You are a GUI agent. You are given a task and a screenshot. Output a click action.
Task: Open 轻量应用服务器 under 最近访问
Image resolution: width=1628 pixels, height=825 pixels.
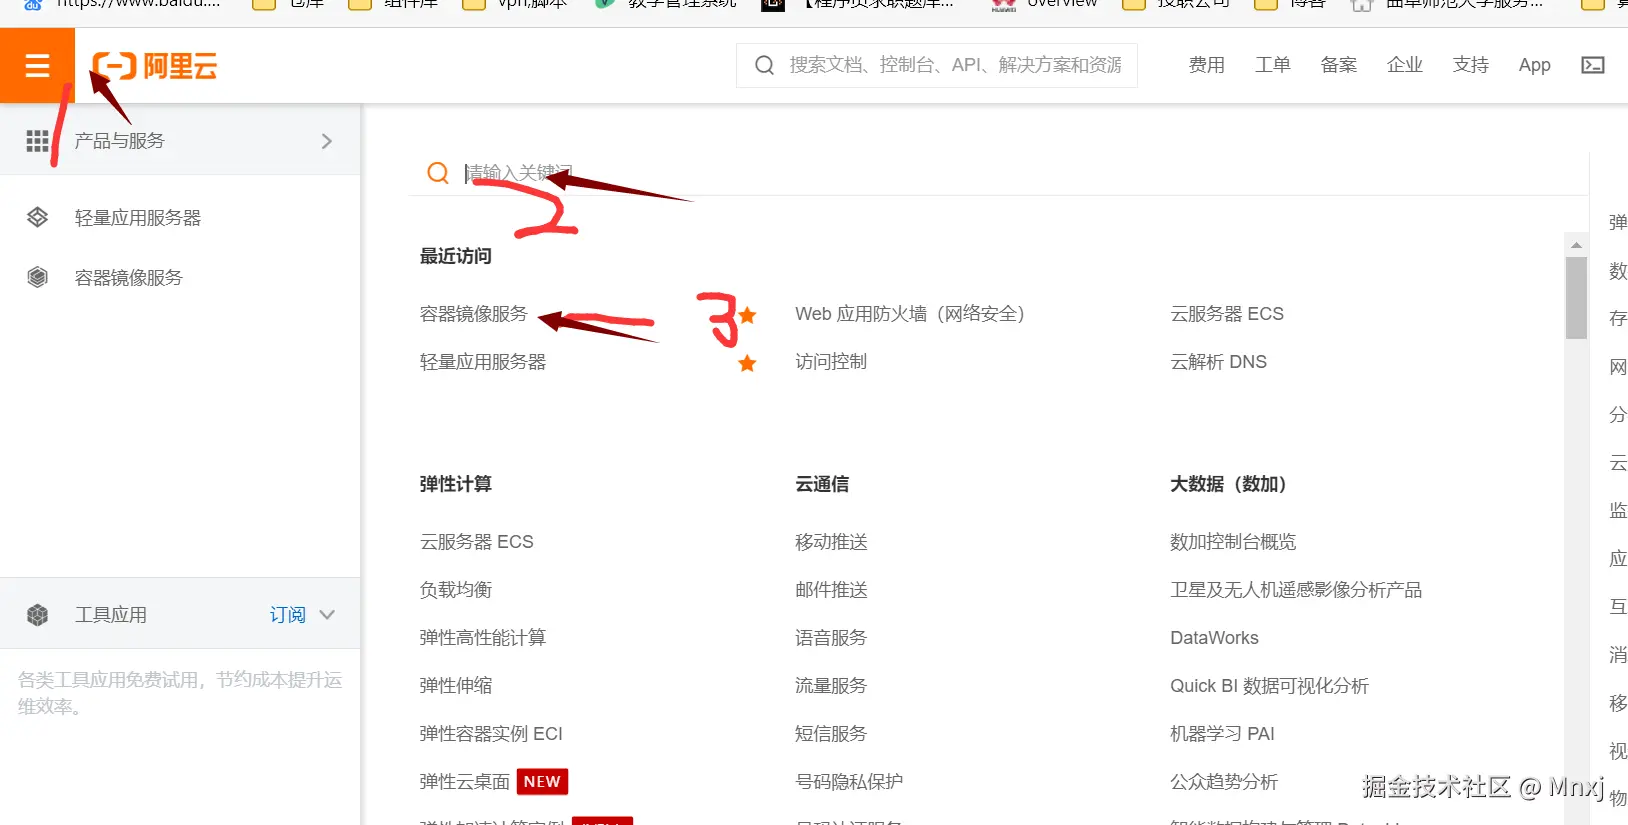point(483,362)
